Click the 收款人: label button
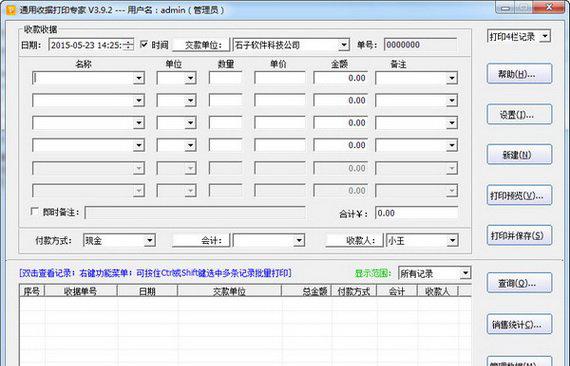570x366 pixels. (x=354, y=240)
